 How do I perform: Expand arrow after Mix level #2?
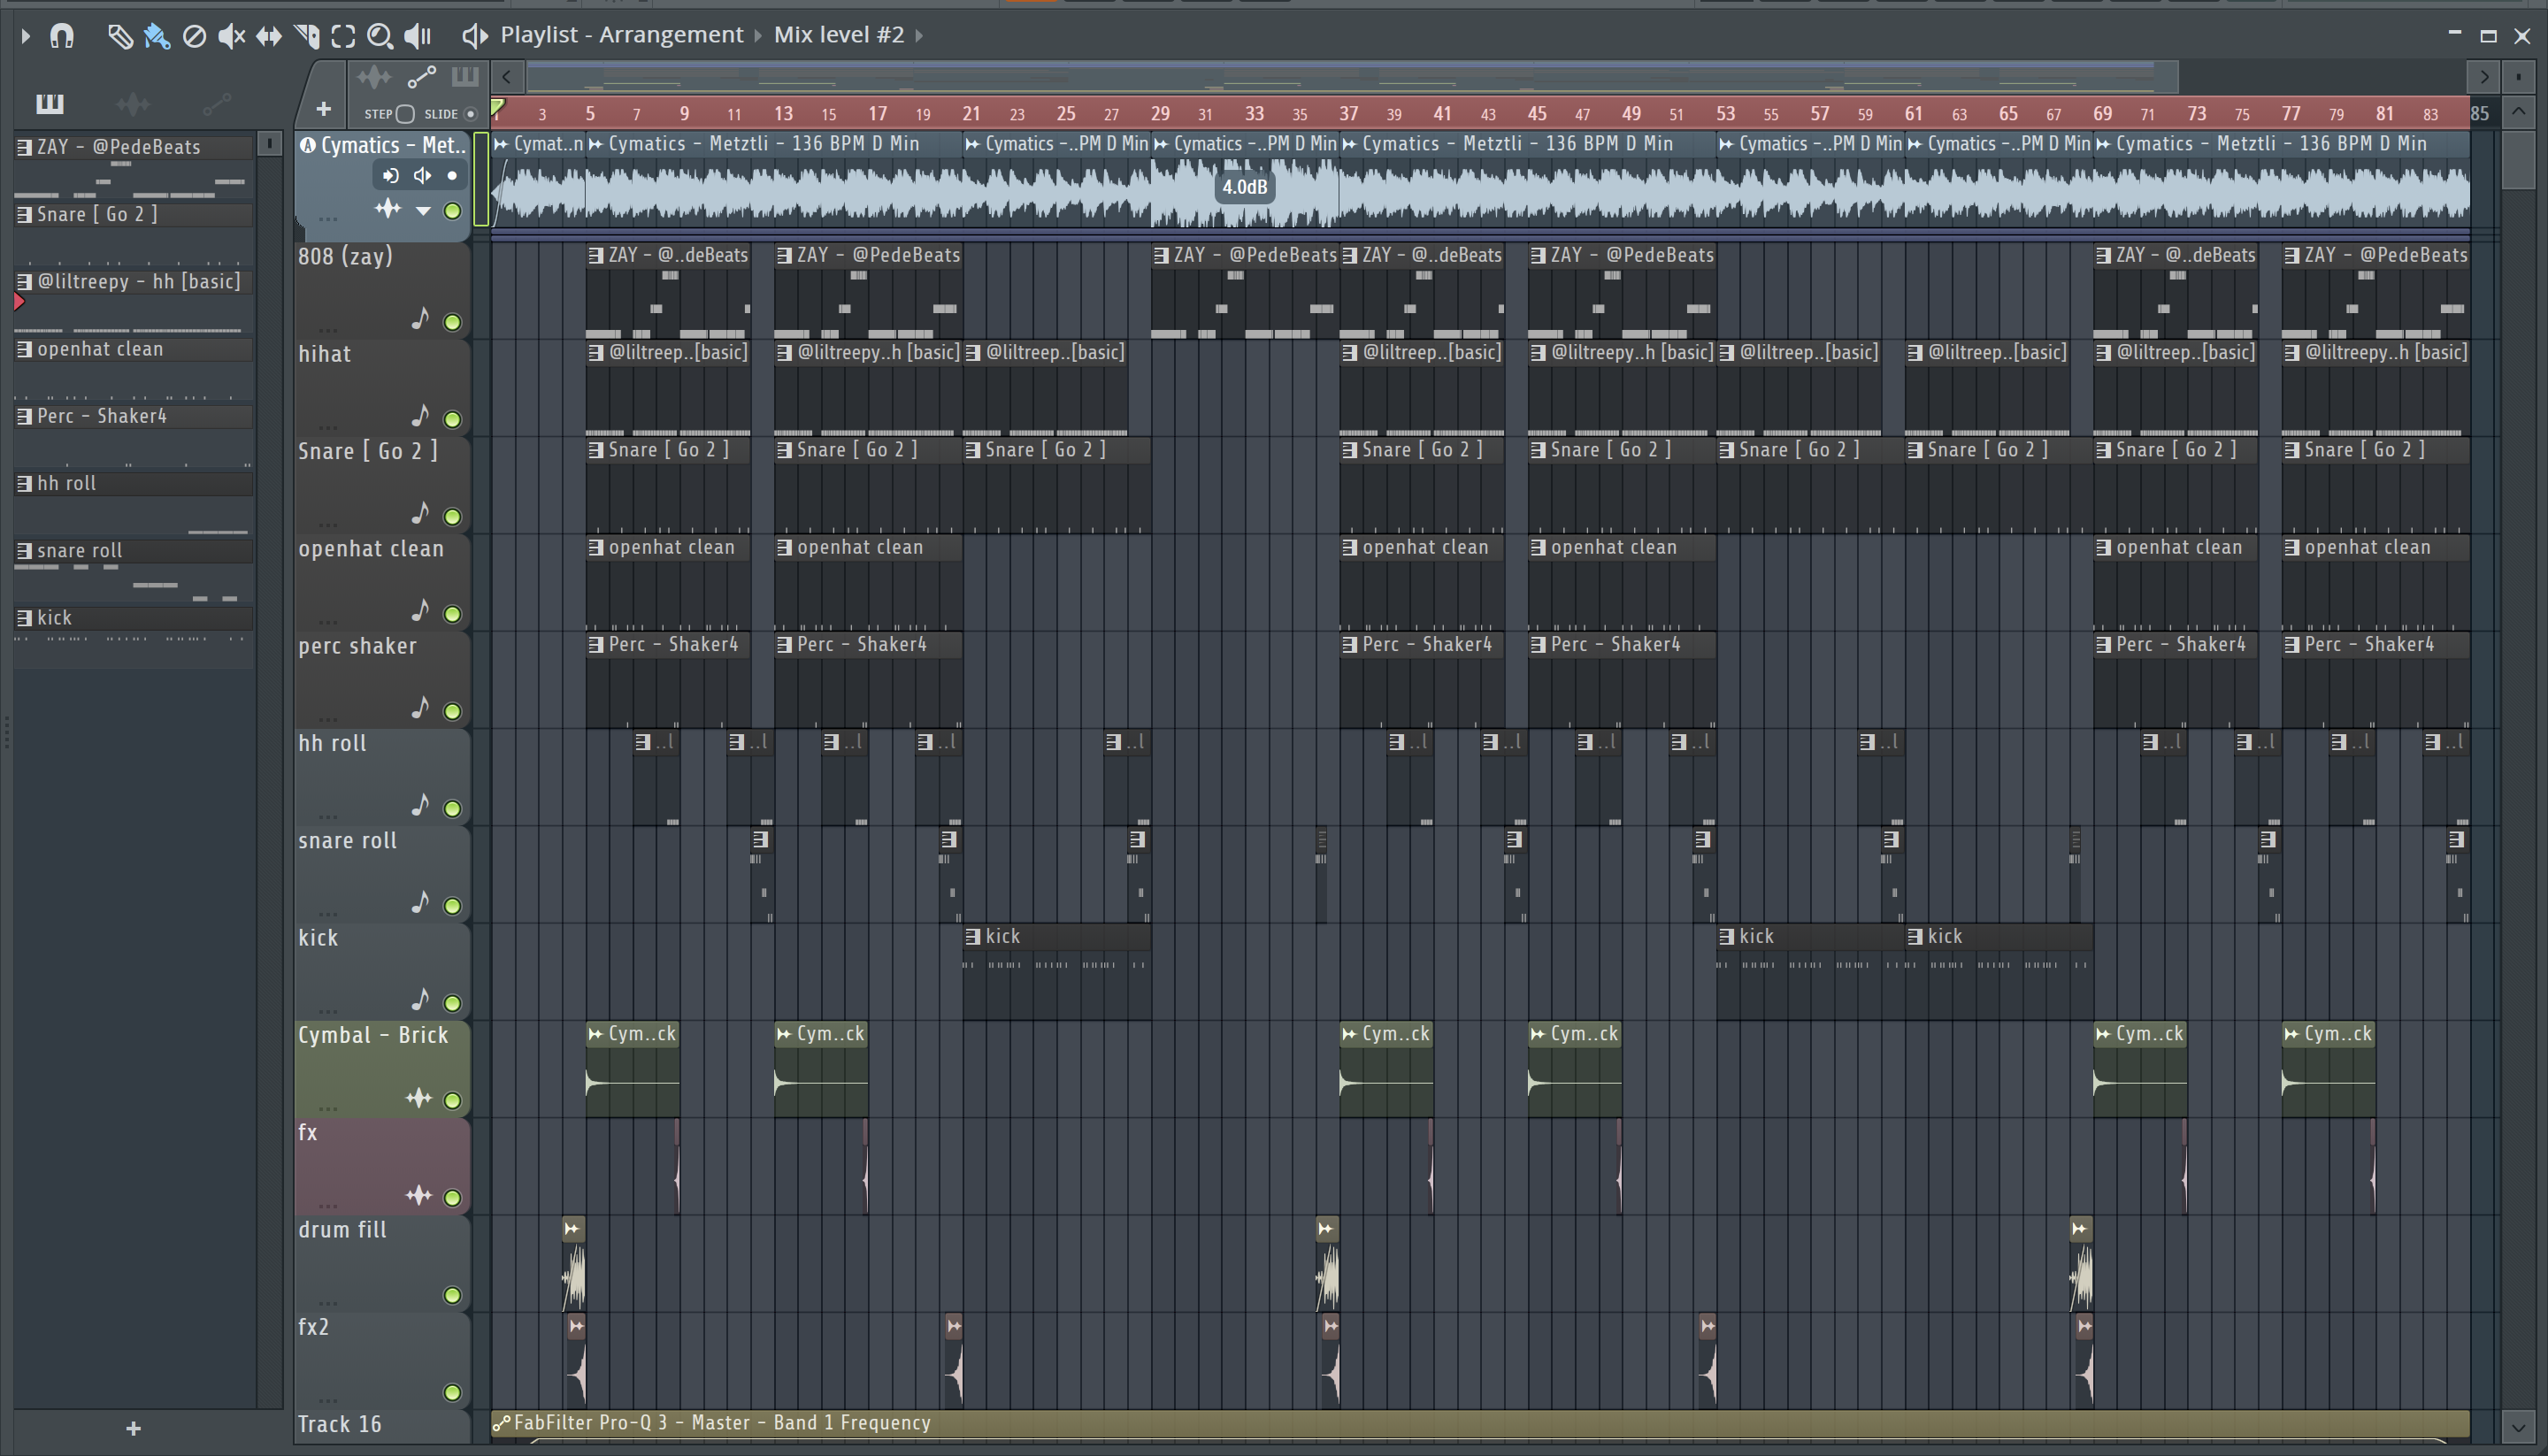tap(919, 36)
